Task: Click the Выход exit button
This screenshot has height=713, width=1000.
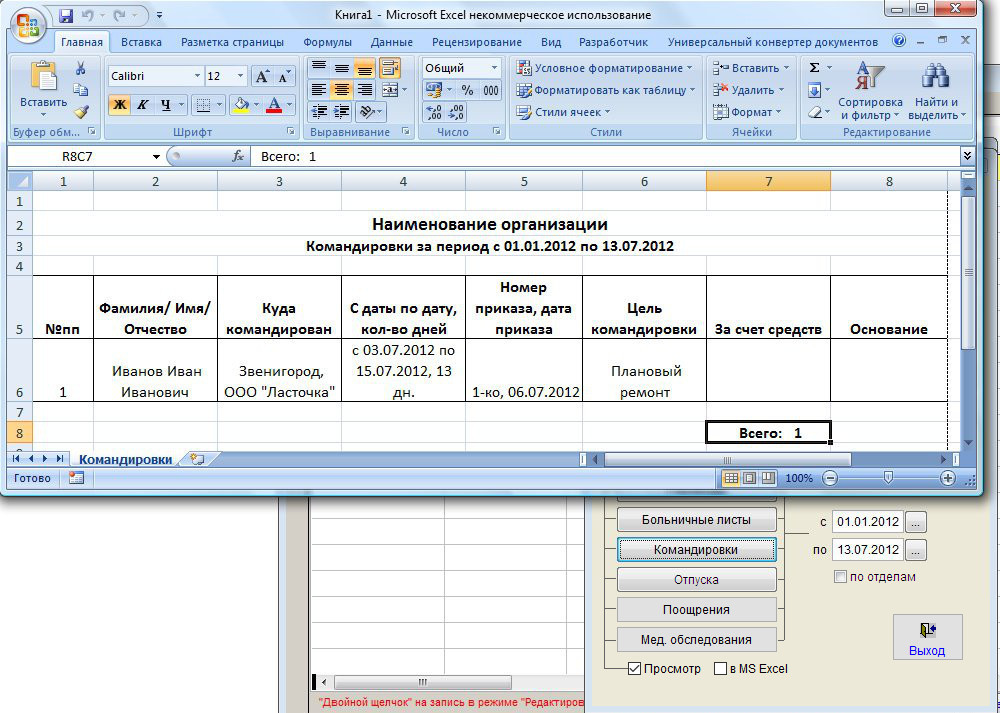Action: tap(927, 637)
